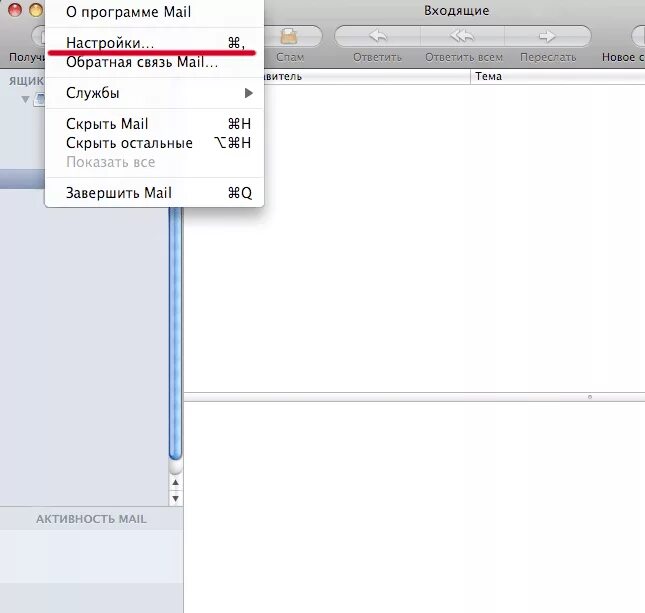645x613 pixels.
Task: Quit via Завершить Mail menu item
Action: (x=154, y=193)
